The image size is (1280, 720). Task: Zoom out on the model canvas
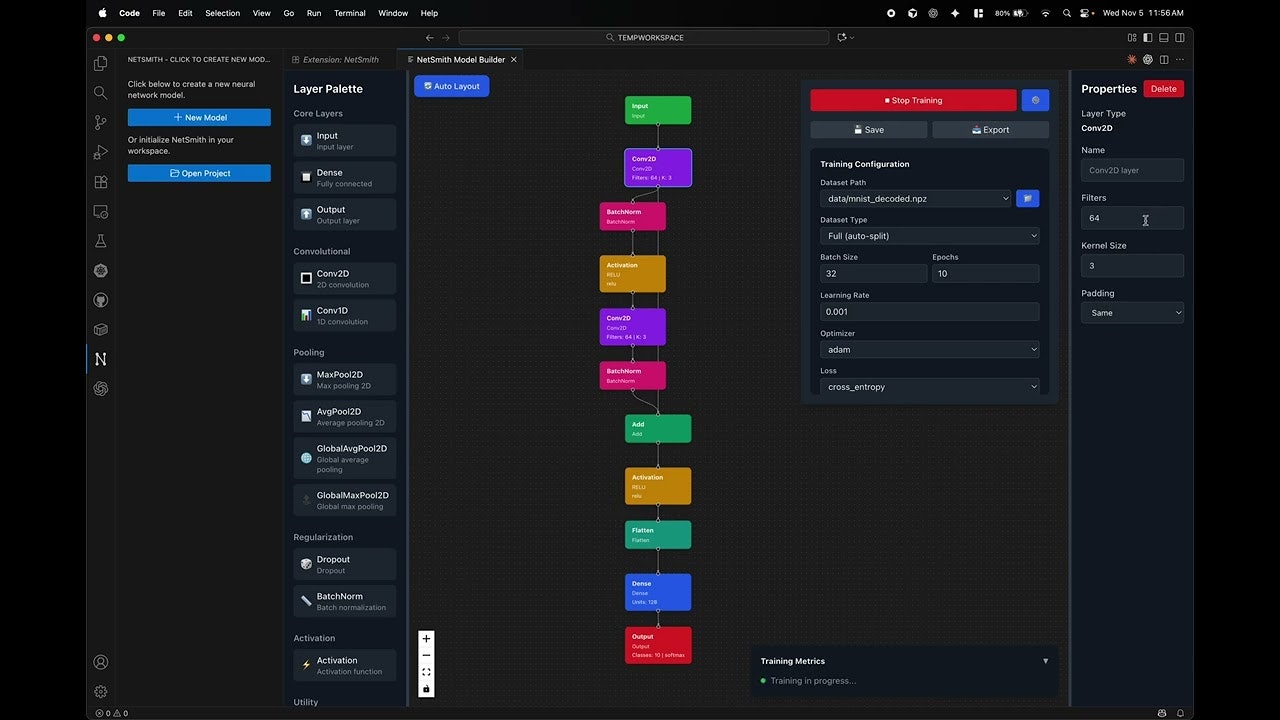pyautogui.click(x=426, y=656)
